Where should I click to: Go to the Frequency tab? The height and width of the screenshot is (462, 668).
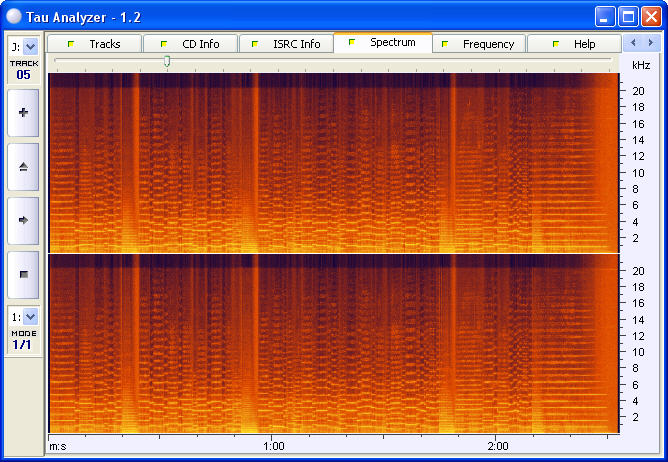pyautogui.click(x=478, y=44)
